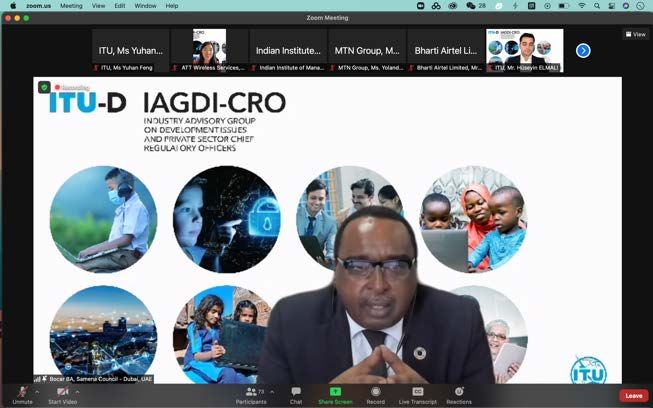Open the Wi-Fi status menu
Screen dimensions: 653x408
[582, 6]
